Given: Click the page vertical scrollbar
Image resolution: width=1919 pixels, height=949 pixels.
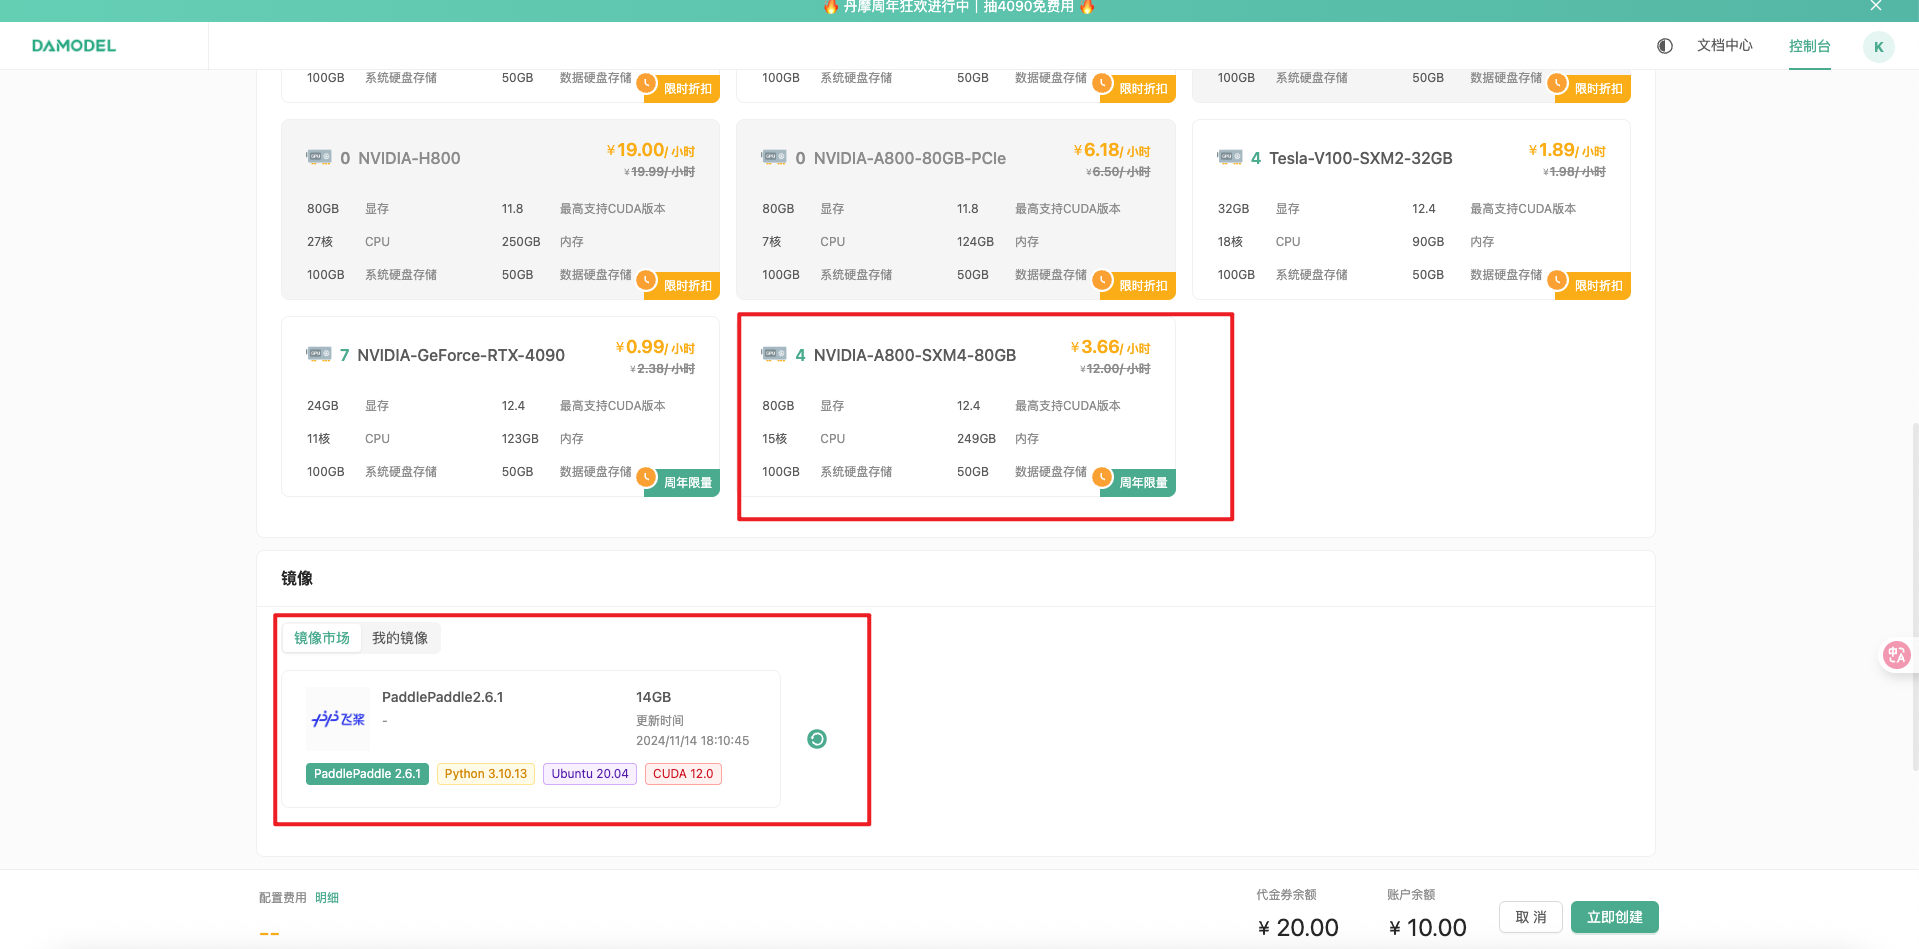Looking at the screenshot, I should [1915, 596].
